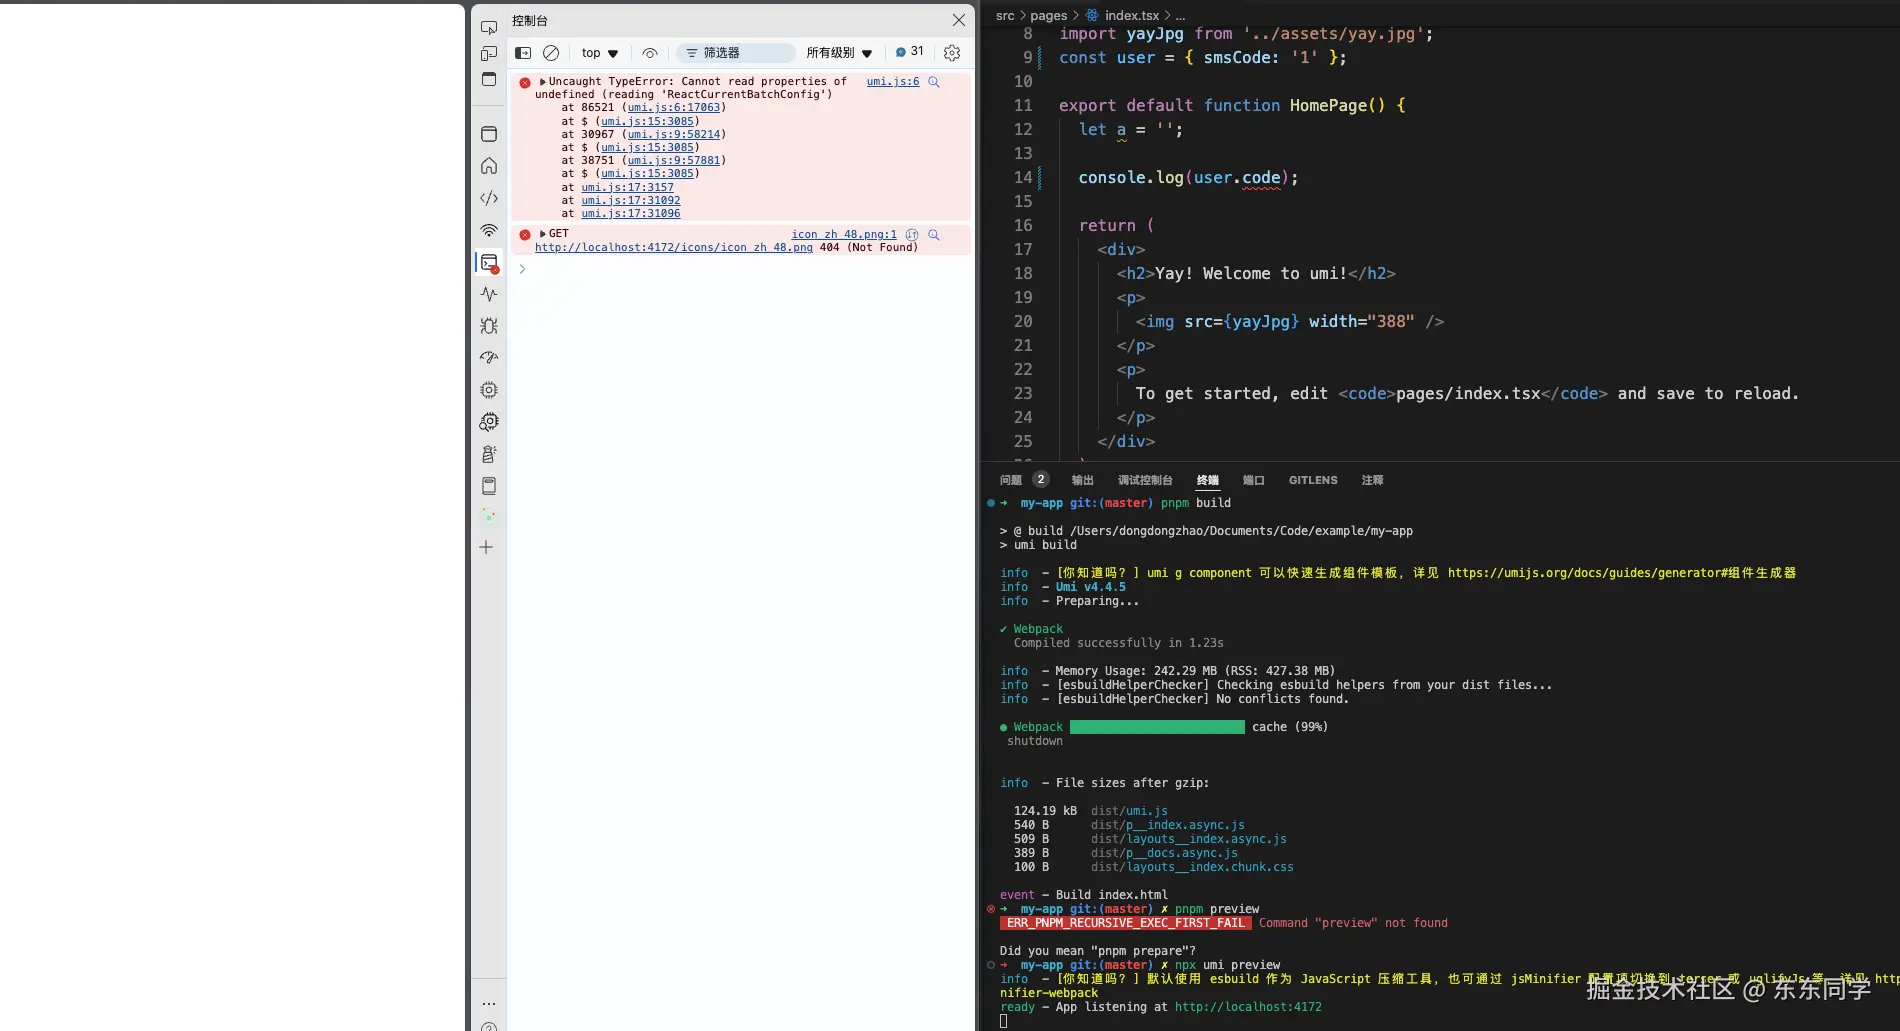Image resolution: width=1900 pixels, height=1031 pixels.
Task: Expand the GET request error triangle
Action: coord(543,234)
